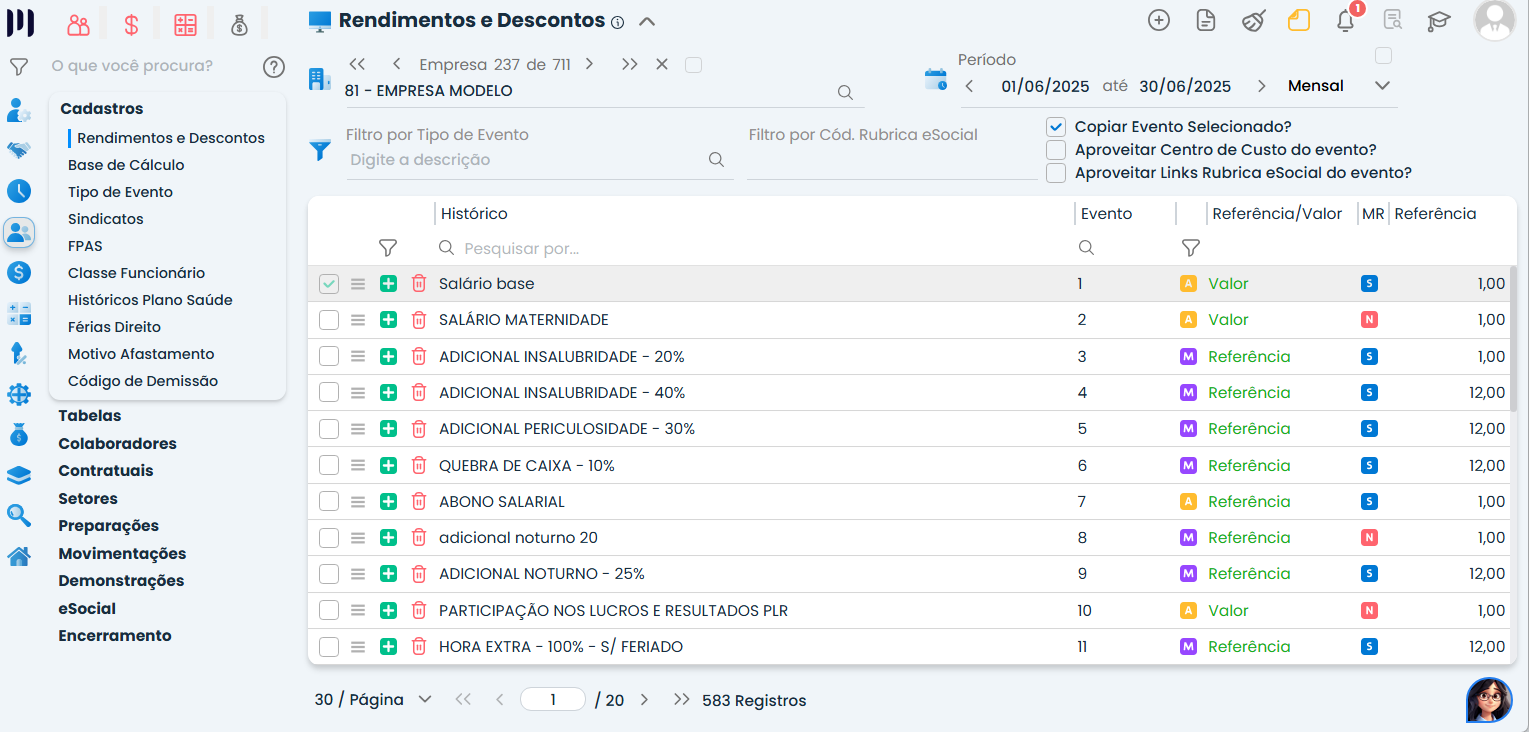Select the QUEBRA DE CAIXA - 10% row checkbox
Viewport: 1529px width, 732px height.
point(329,465)
